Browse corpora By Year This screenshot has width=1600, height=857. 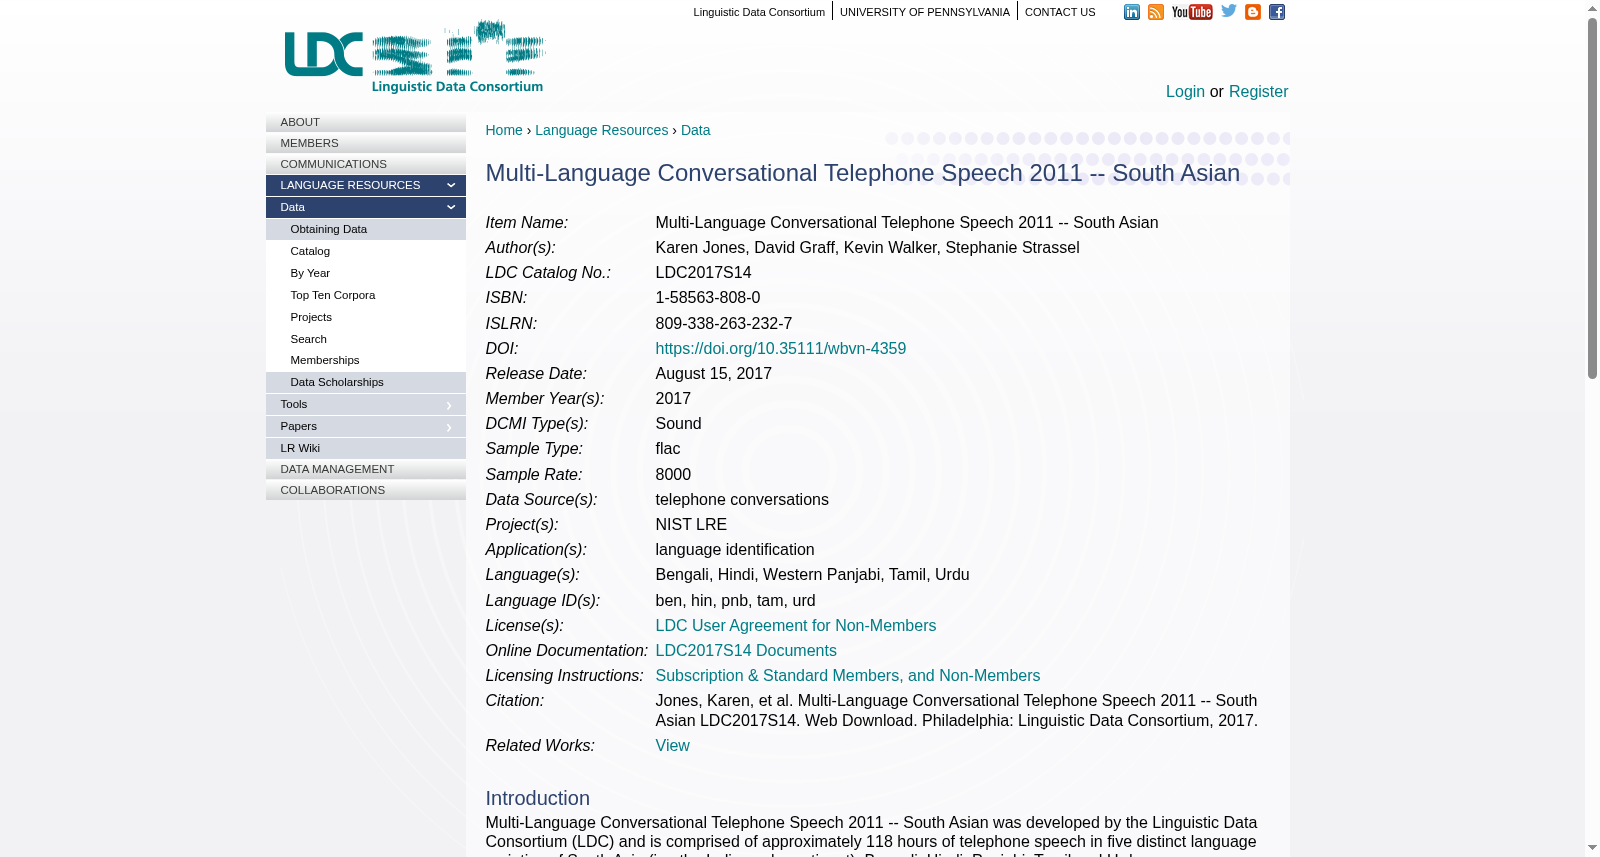pos(366,273)
